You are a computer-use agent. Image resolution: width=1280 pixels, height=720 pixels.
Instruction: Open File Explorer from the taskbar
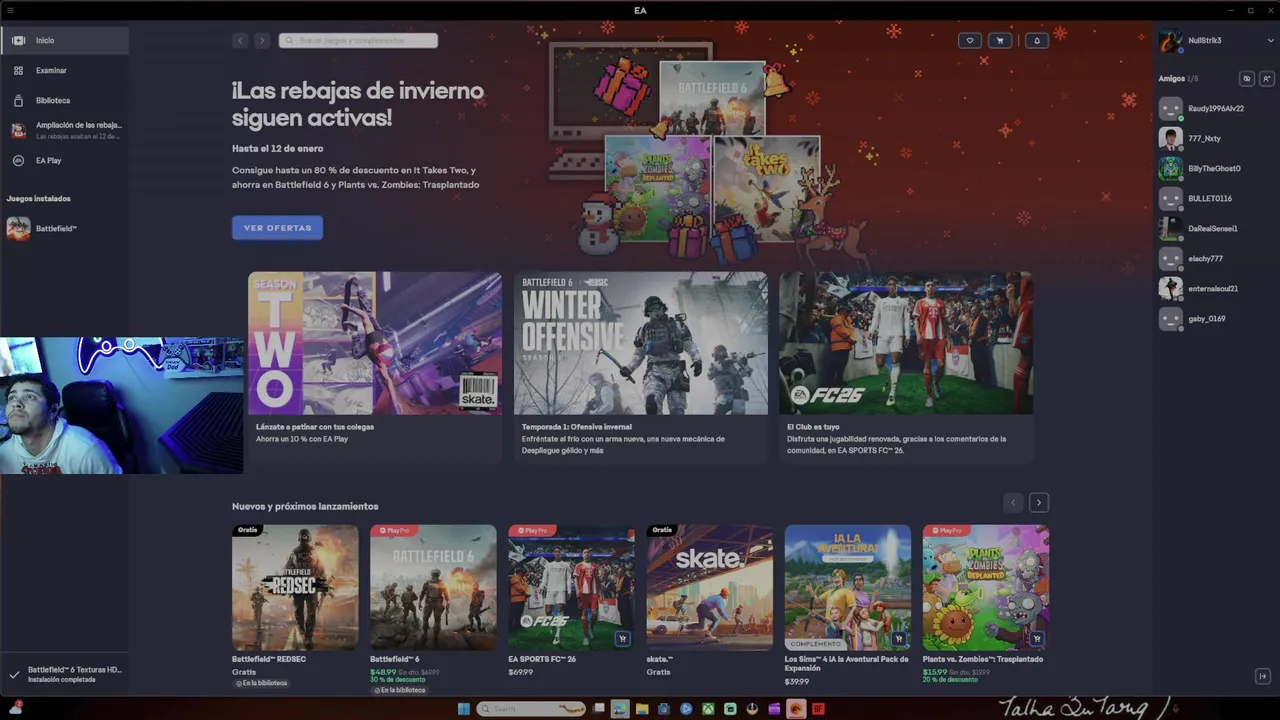coord(642,709)
